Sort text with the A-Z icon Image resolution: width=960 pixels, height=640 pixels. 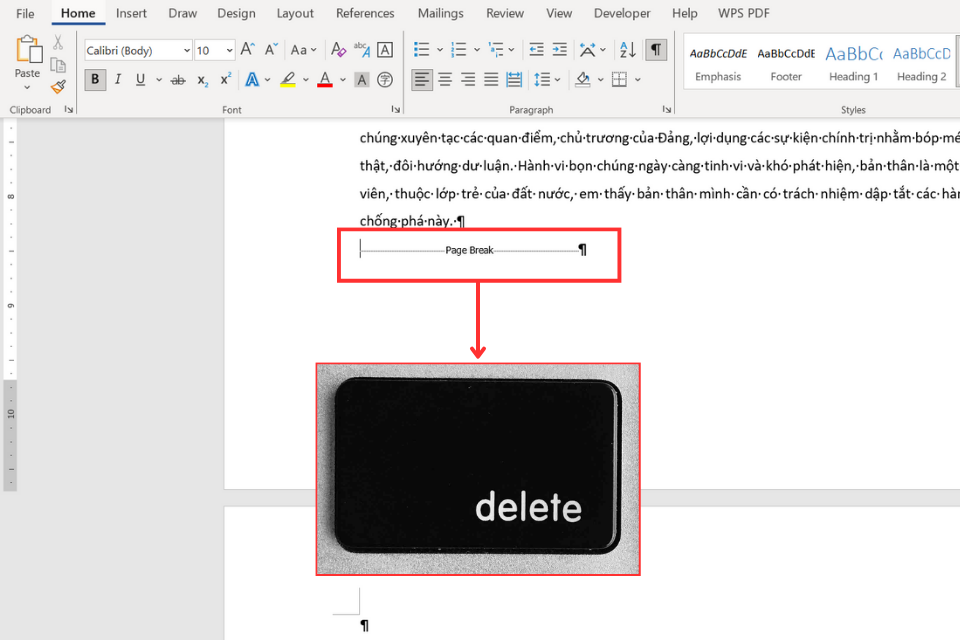(628, 50)
